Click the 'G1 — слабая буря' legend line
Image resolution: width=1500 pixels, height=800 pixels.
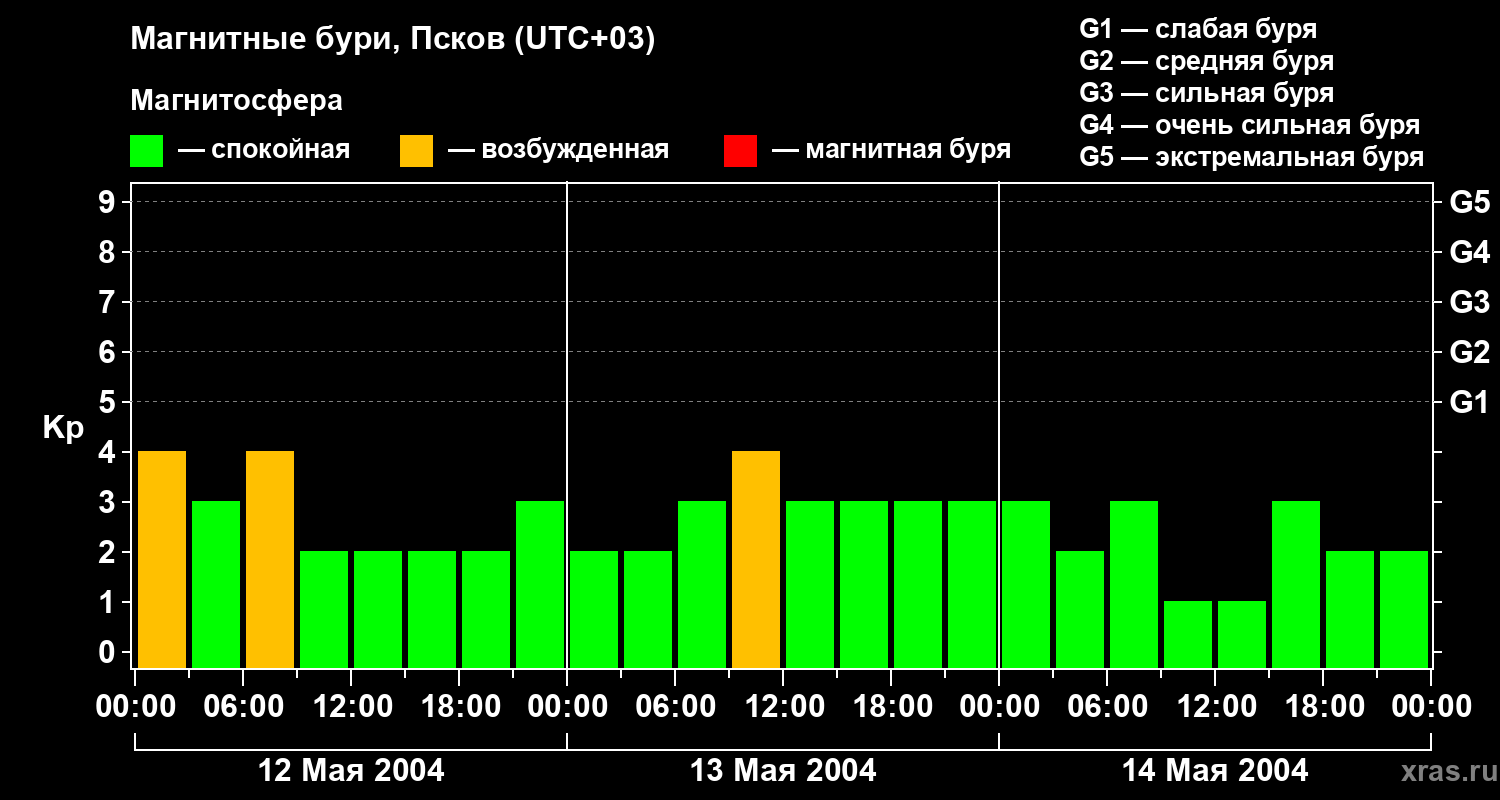tap(1198, 29)
